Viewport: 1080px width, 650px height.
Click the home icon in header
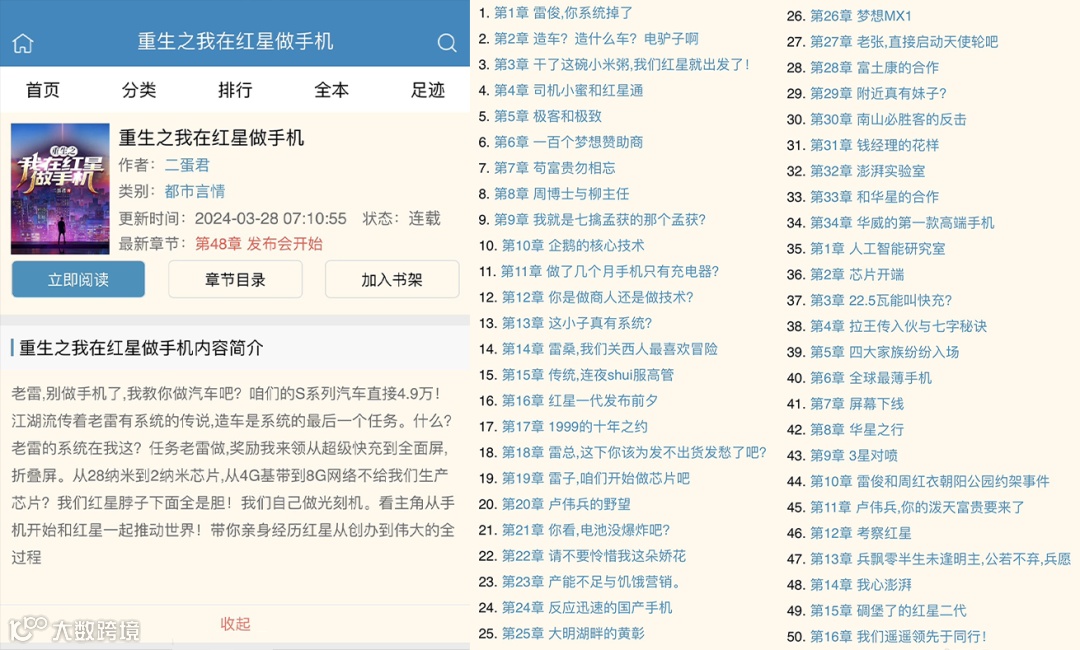(x=23, y=43)
